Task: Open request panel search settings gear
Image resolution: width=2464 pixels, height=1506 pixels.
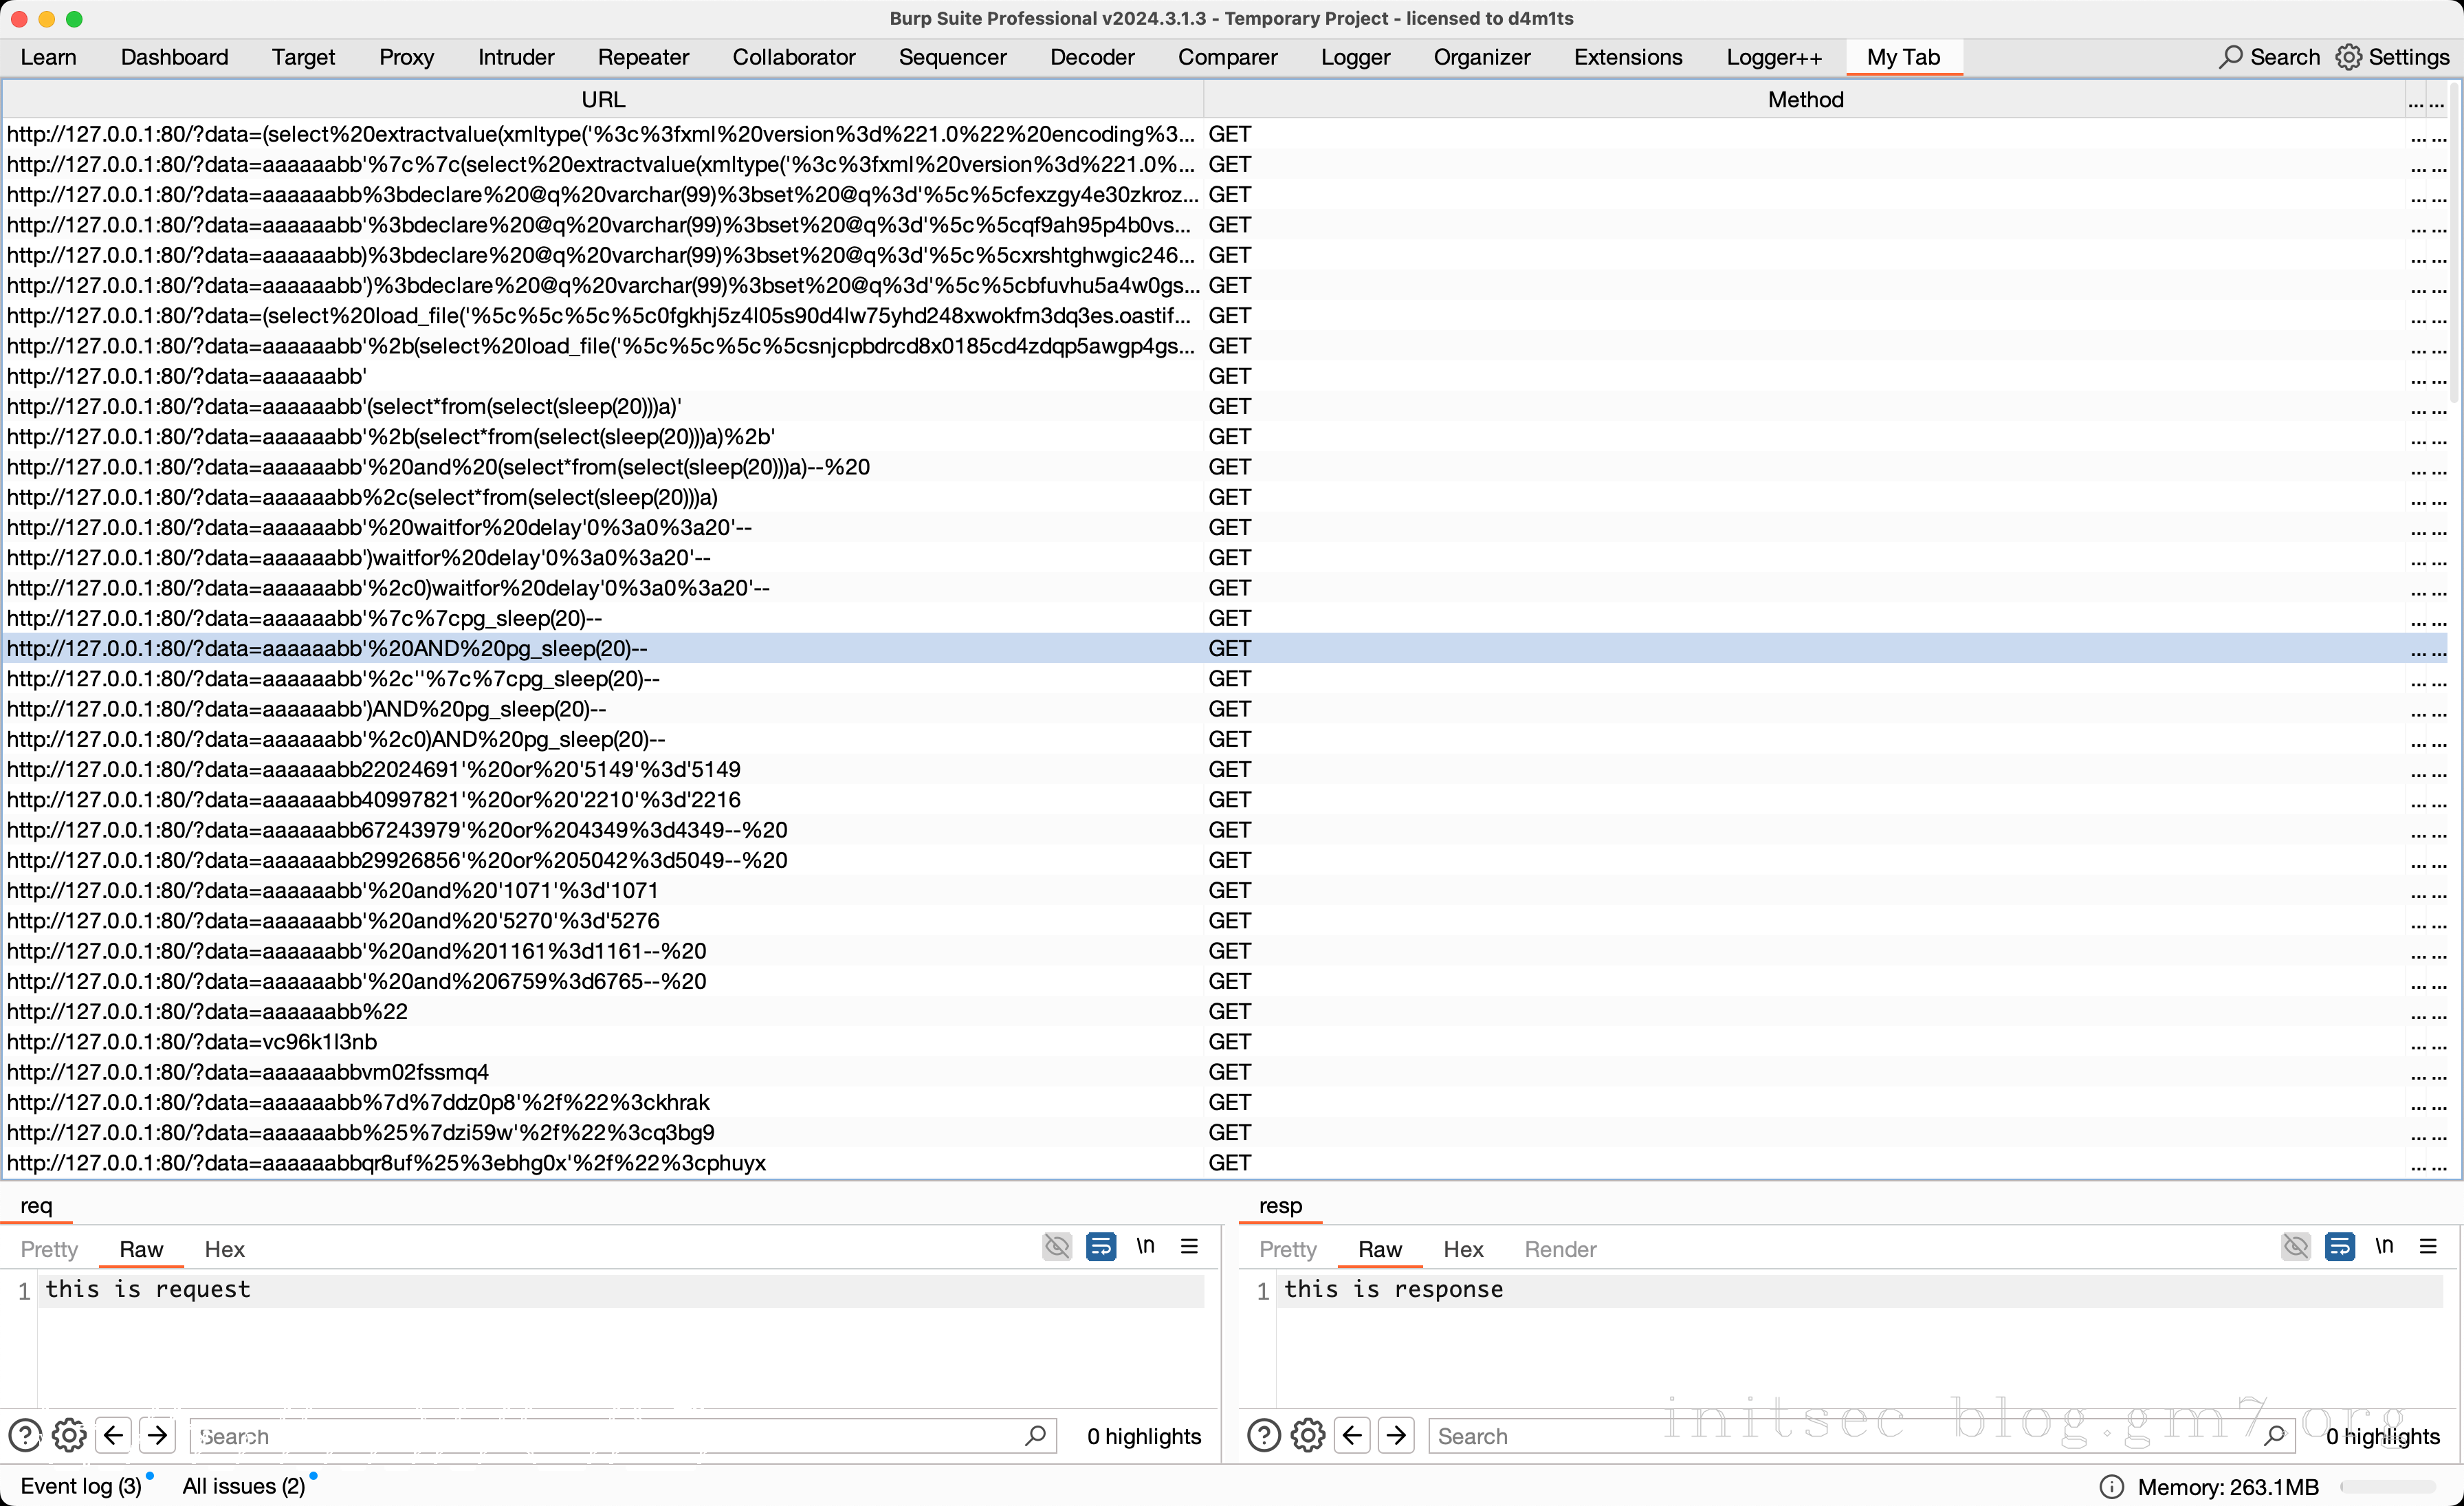Action: pyautogui.click(x=69, y=1436)
